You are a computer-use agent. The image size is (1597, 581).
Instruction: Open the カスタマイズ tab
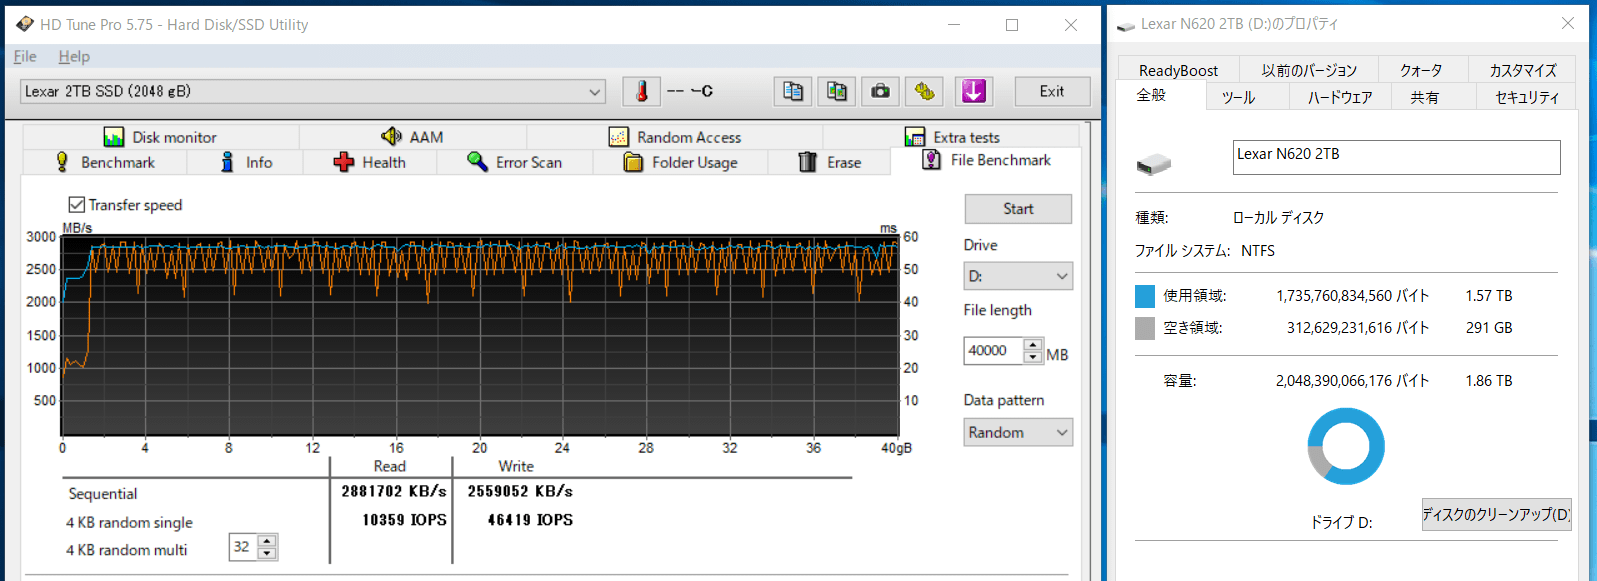(1523, 70)
